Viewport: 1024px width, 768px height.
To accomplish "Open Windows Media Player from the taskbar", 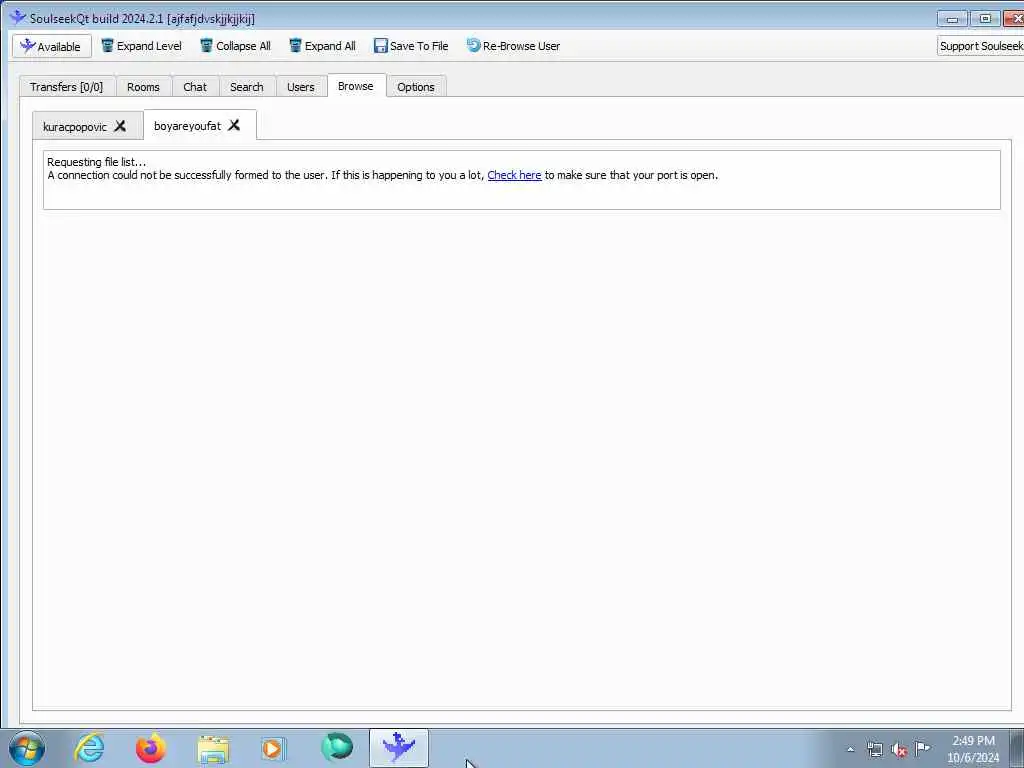I will tap(273, 749).
